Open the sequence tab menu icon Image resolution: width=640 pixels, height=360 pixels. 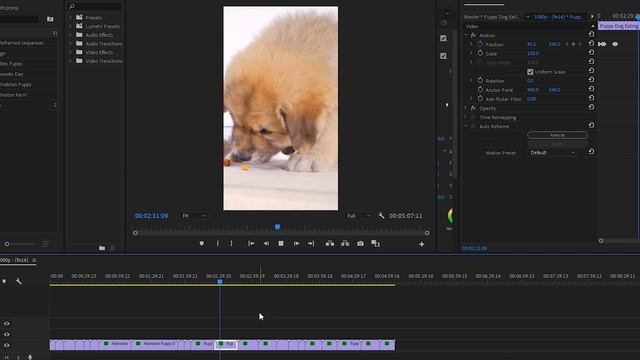34,260
